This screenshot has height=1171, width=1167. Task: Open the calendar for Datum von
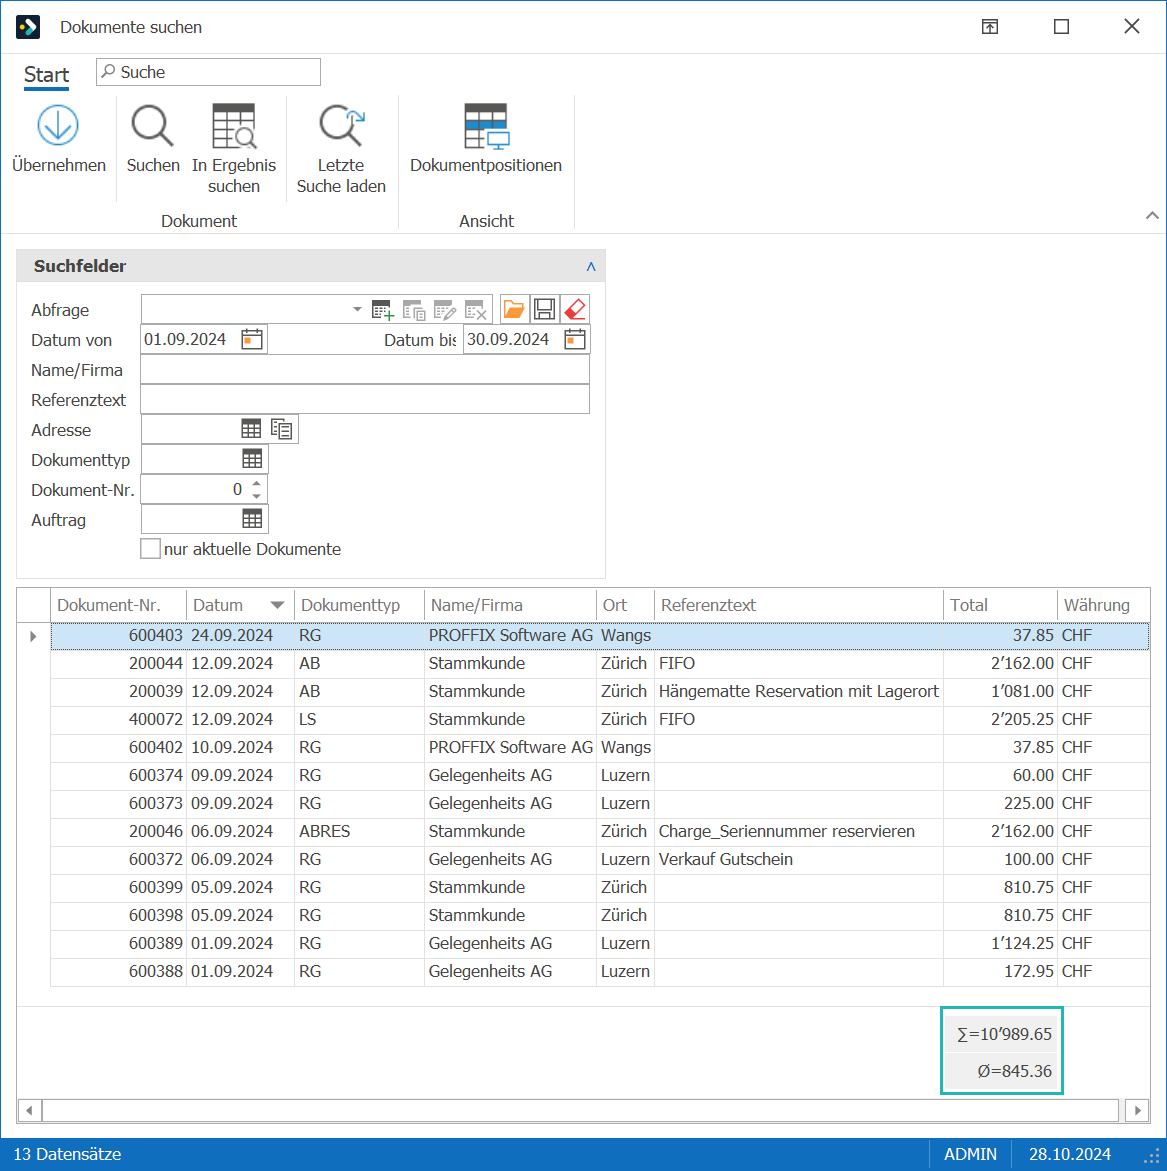pyautogui.click(x=252, y=339)
